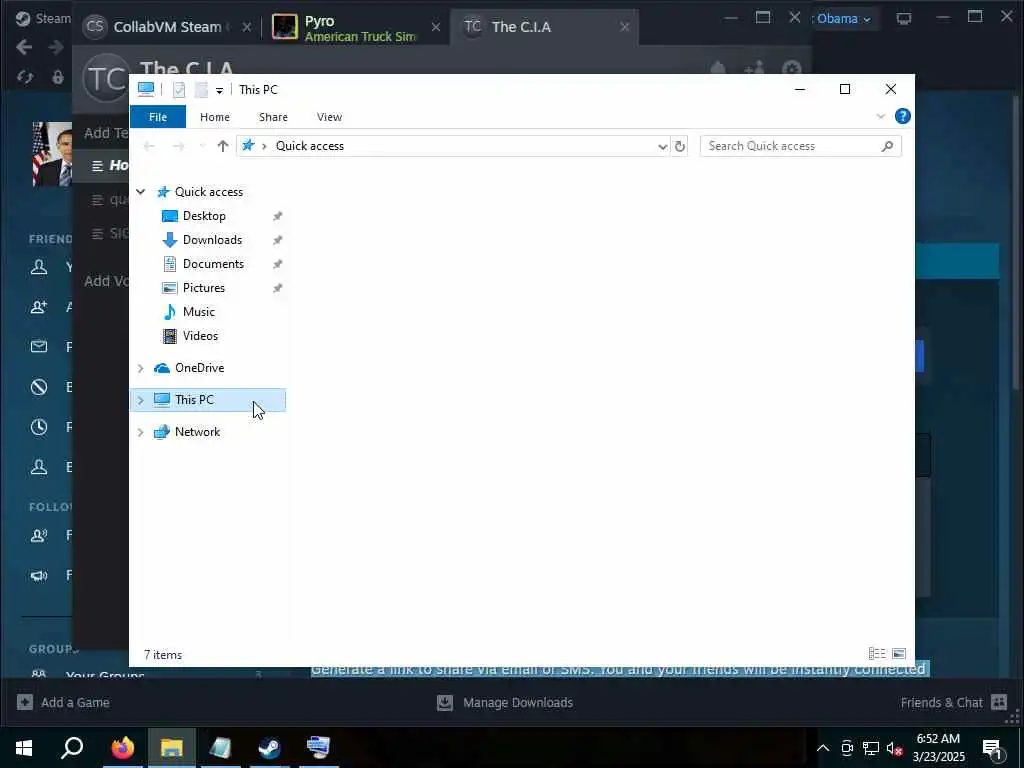Select Pictures in the navigation pane

(204, 288)
